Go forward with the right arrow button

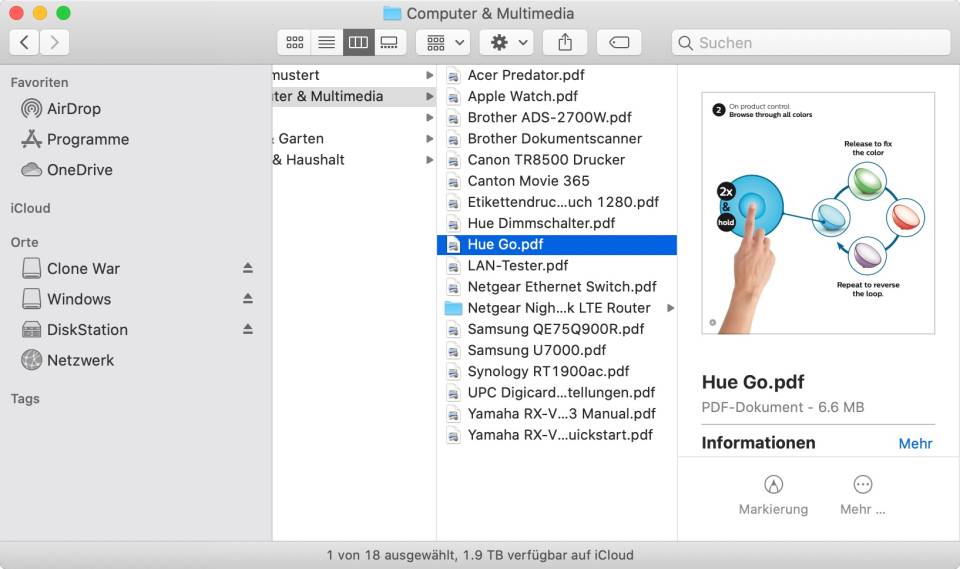pyautogui.click(x=54, y=42)
